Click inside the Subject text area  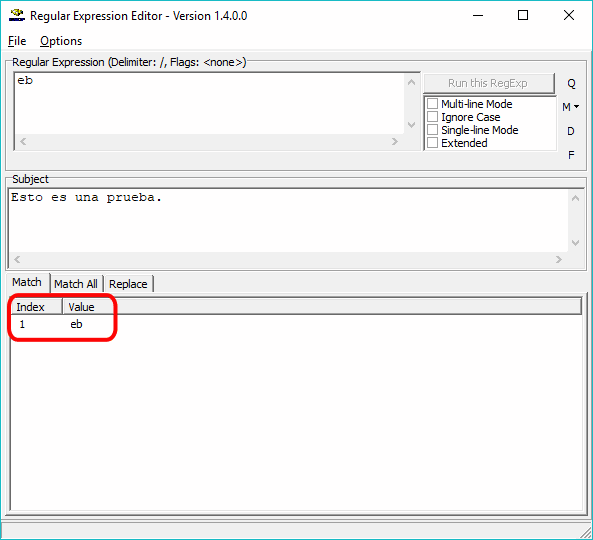tap(288, 221)
